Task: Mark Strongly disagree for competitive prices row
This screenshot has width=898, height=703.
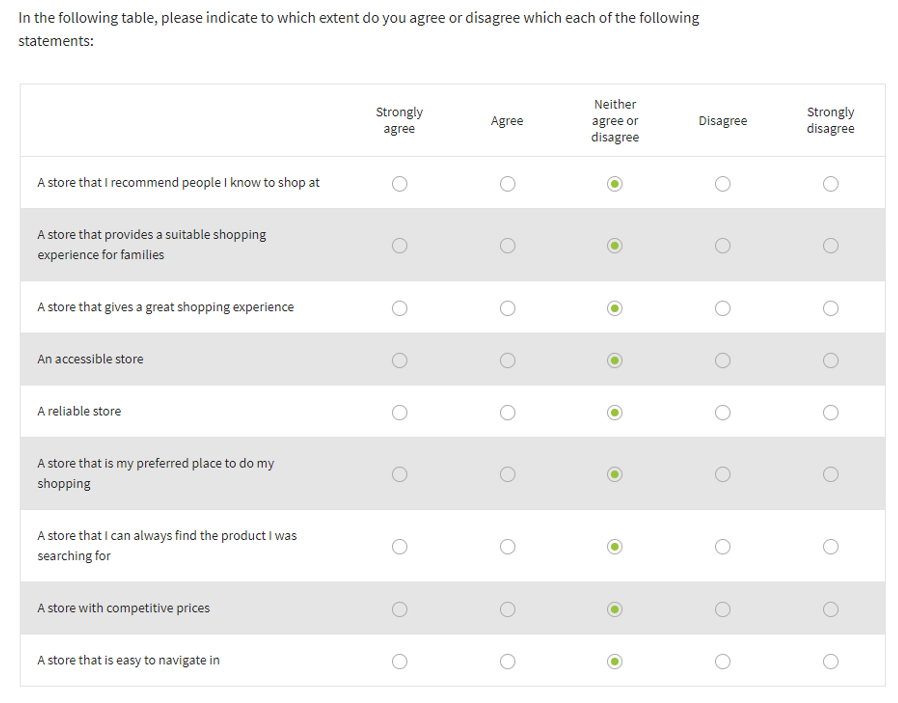Action: click(x=830, y=609)
